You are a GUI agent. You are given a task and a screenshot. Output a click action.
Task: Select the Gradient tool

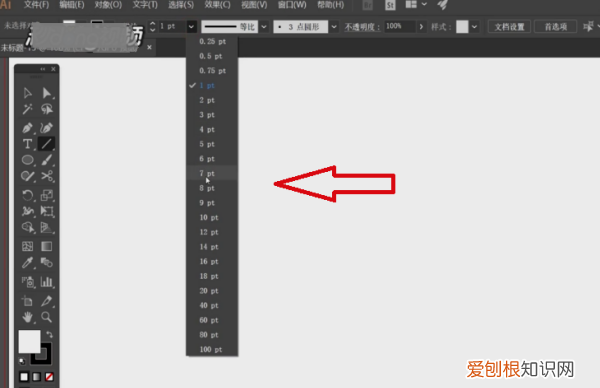click(x=47, y=246)
